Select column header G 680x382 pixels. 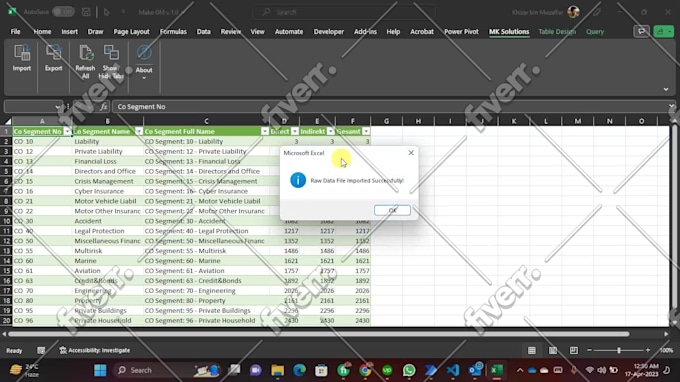[386, 121]
